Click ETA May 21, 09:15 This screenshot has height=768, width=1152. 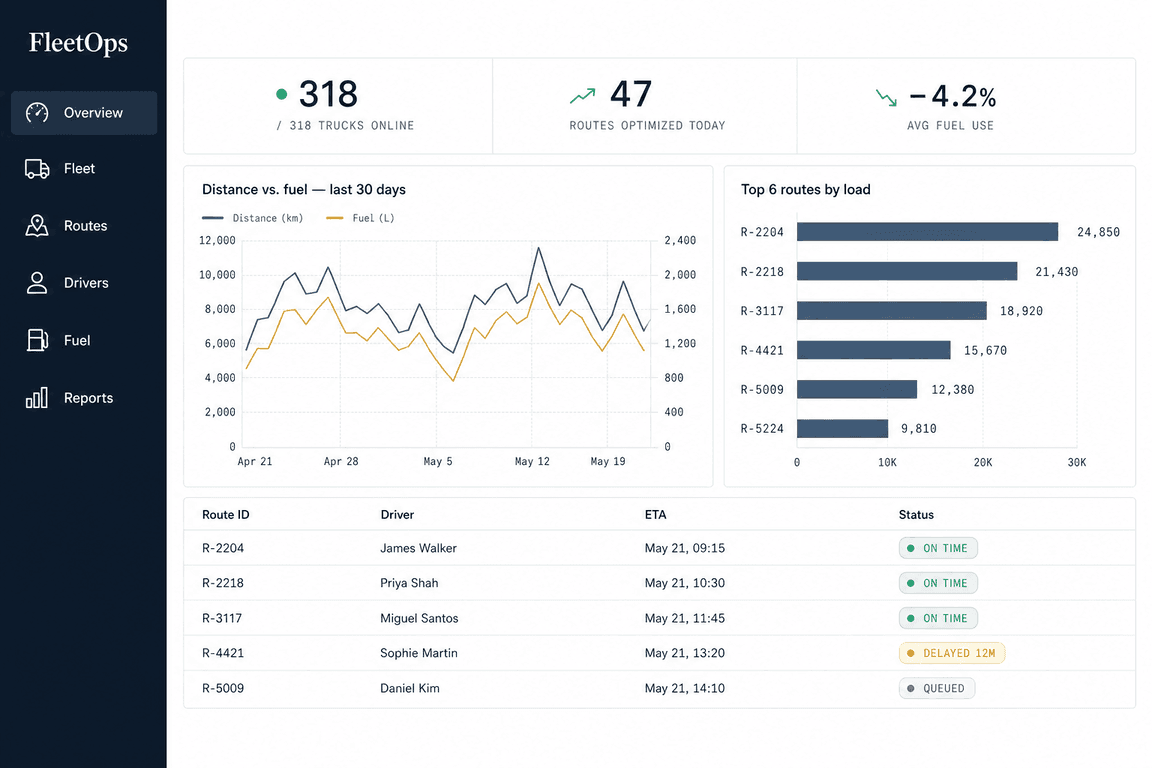[x=685, y=548]
